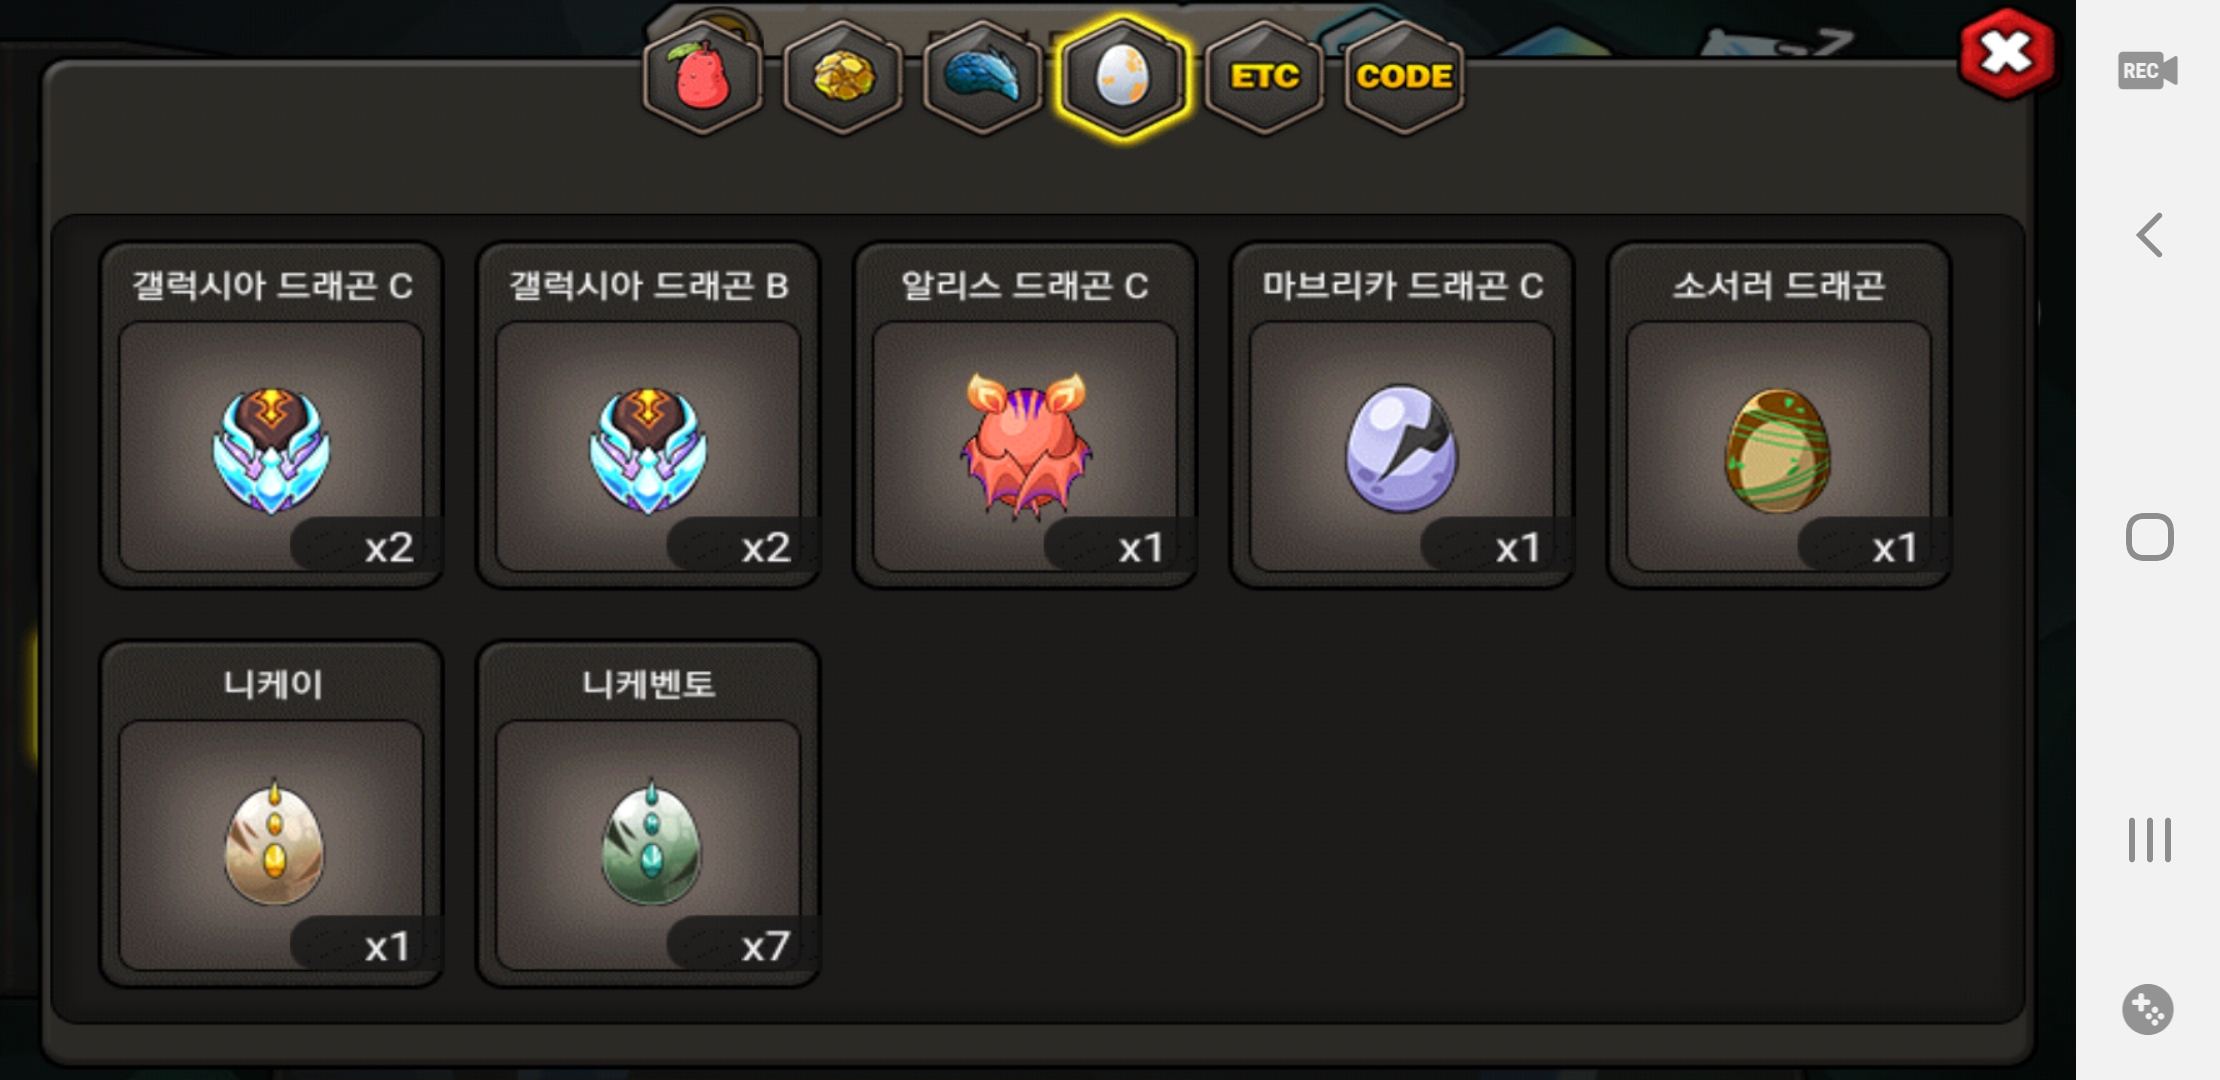Tap the x2 count on 갤럭시아 드래곤 C
The image size is (2220, 1080).
pyautogui.click(x=389, y=548)
